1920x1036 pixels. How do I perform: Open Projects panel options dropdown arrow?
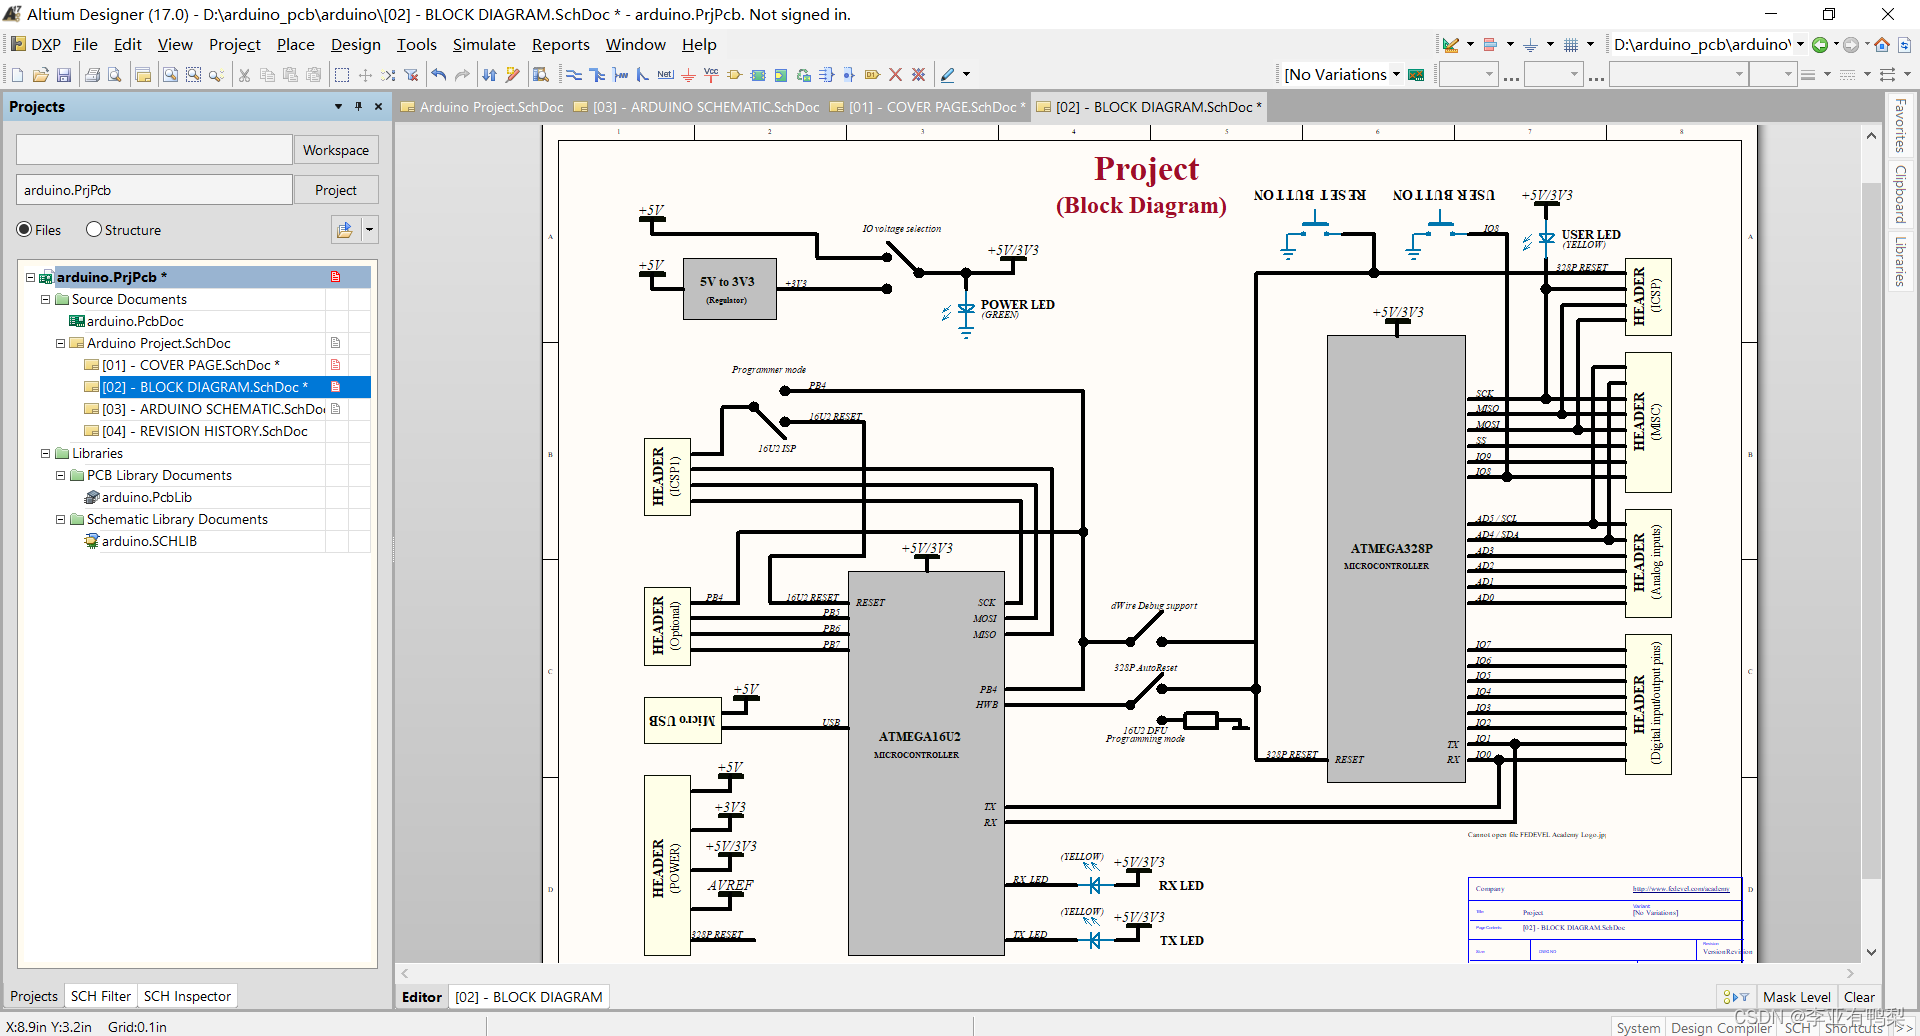point(338,106)
